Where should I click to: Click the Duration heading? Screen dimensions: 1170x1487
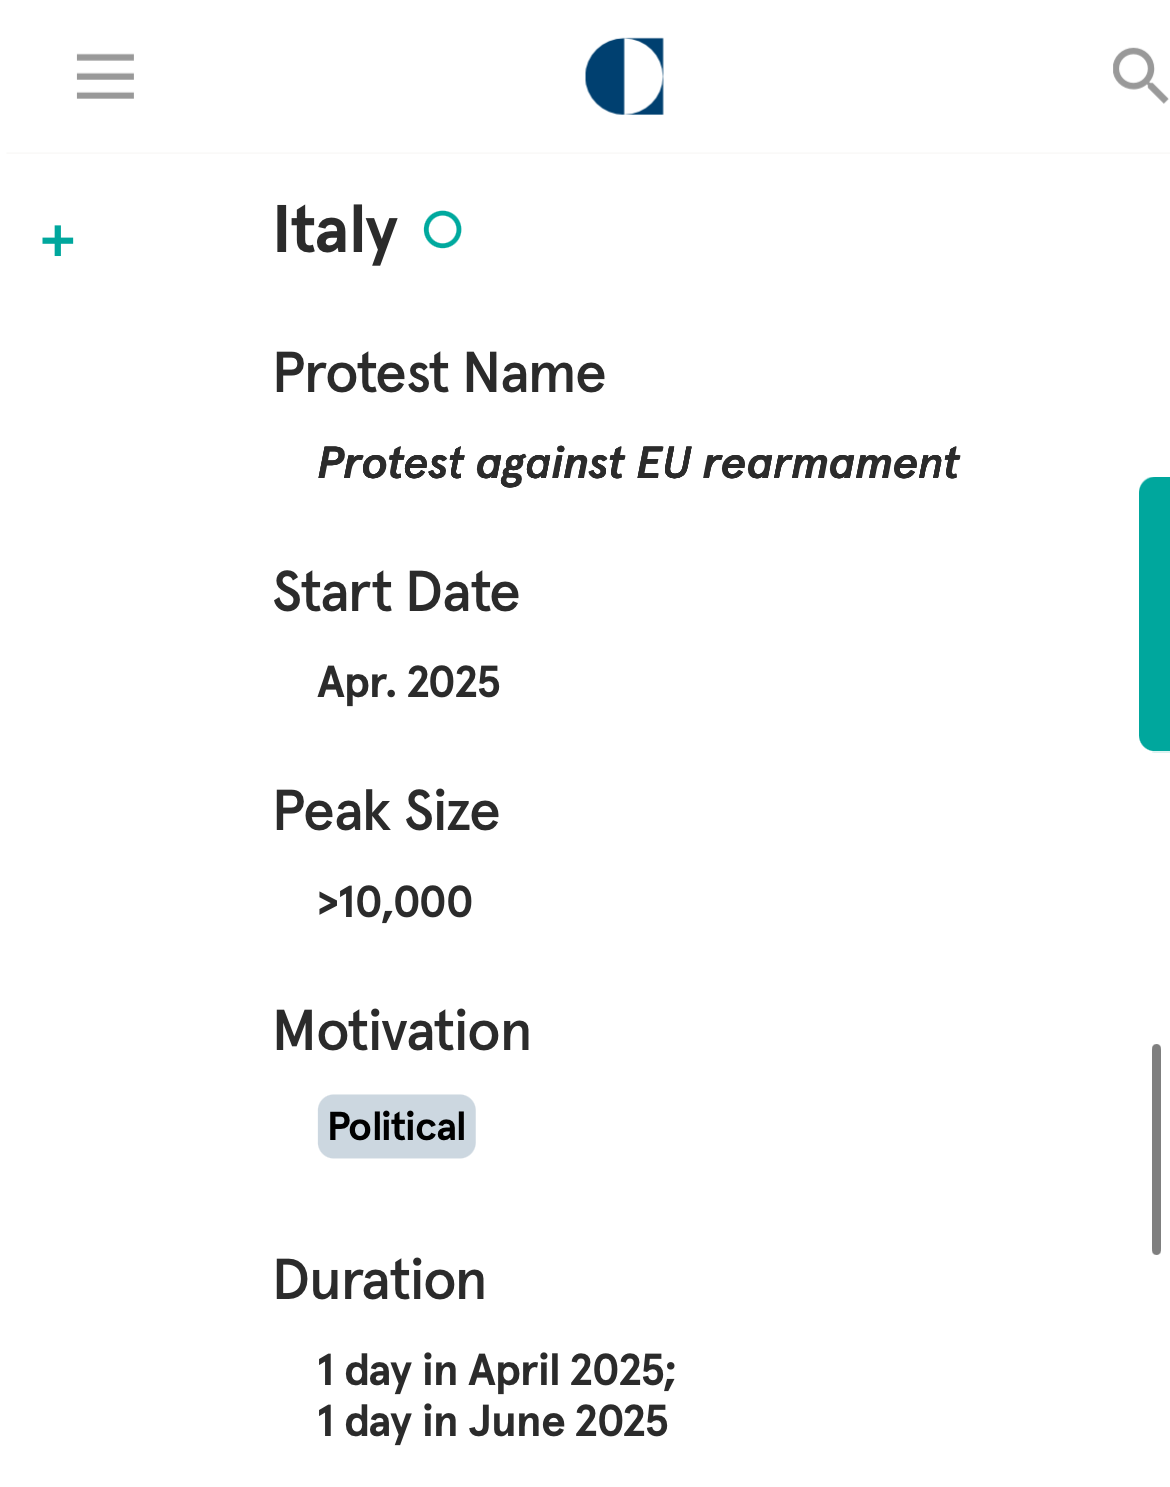(x=380, y=1280)
